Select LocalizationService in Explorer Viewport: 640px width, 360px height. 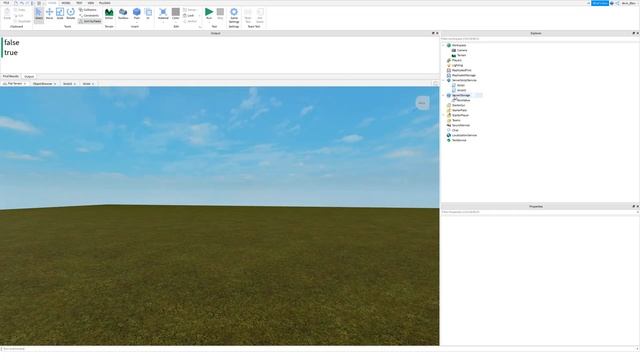[x=464, y=135]
